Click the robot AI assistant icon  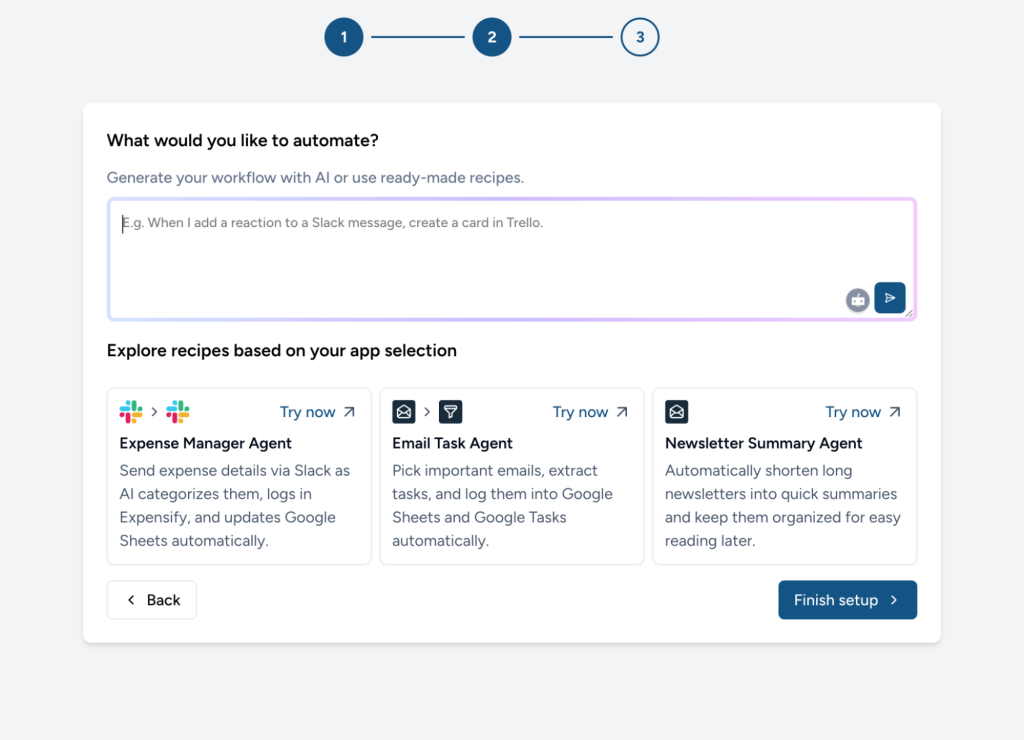click(857, 299)
